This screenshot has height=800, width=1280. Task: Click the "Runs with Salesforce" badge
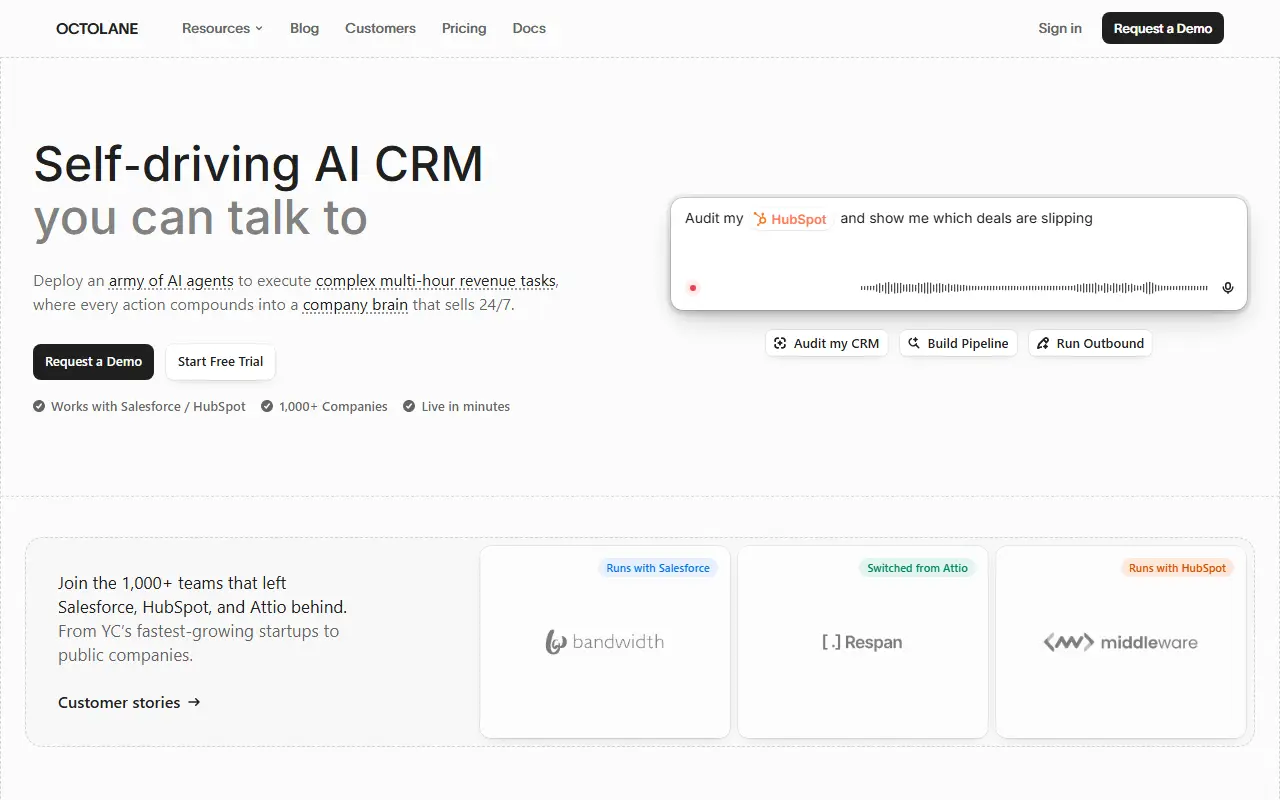(x=658, y=568)
